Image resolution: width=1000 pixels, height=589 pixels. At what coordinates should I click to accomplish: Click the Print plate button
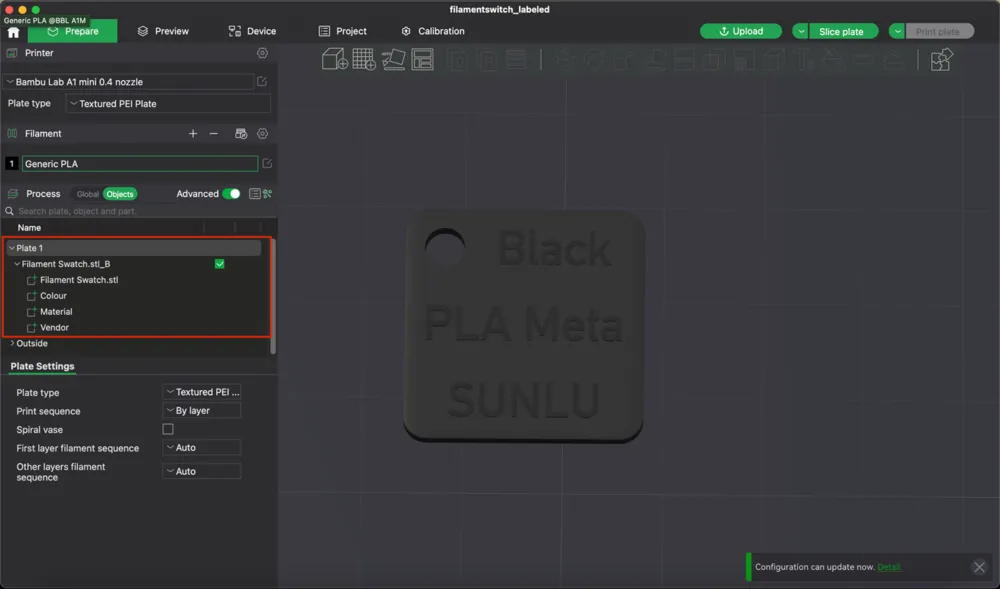(939, 31)
